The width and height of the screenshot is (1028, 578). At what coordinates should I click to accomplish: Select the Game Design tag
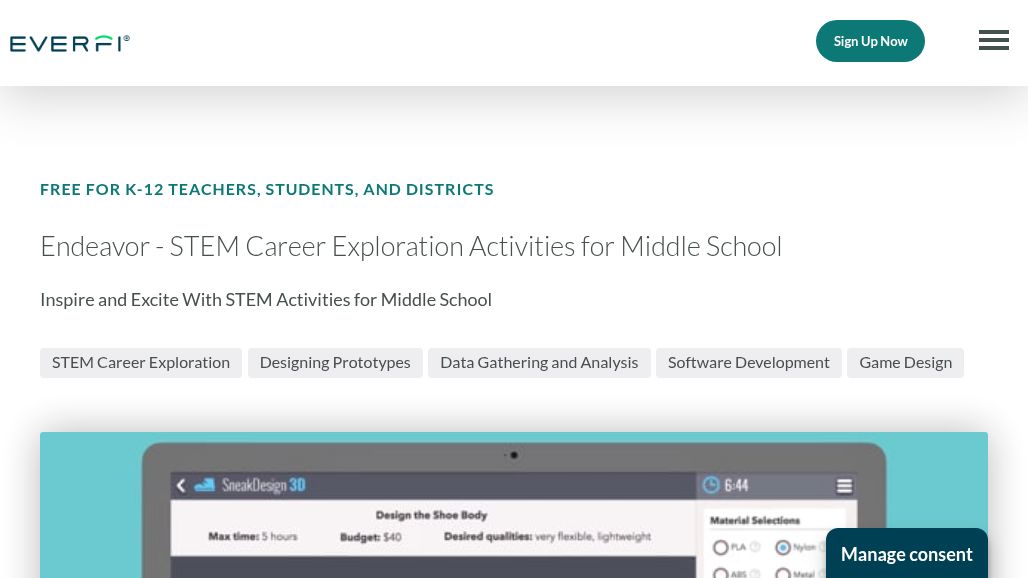coord(905,362)
